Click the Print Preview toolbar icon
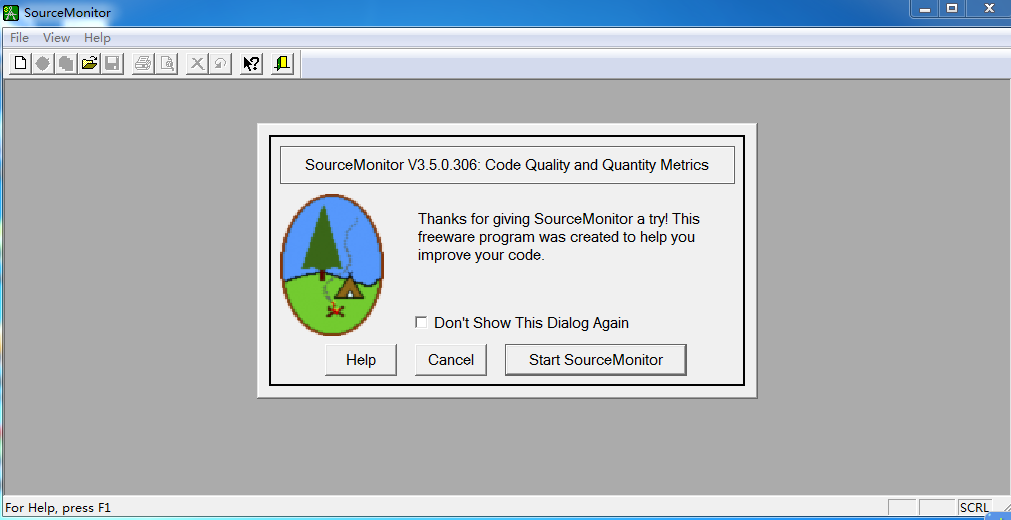This screenshot has height=520, width=1011. coord(166,63)
